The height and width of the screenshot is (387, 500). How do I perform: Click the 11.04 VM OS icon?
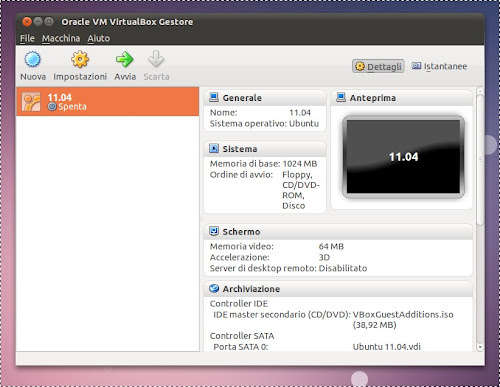pos(31,102)
